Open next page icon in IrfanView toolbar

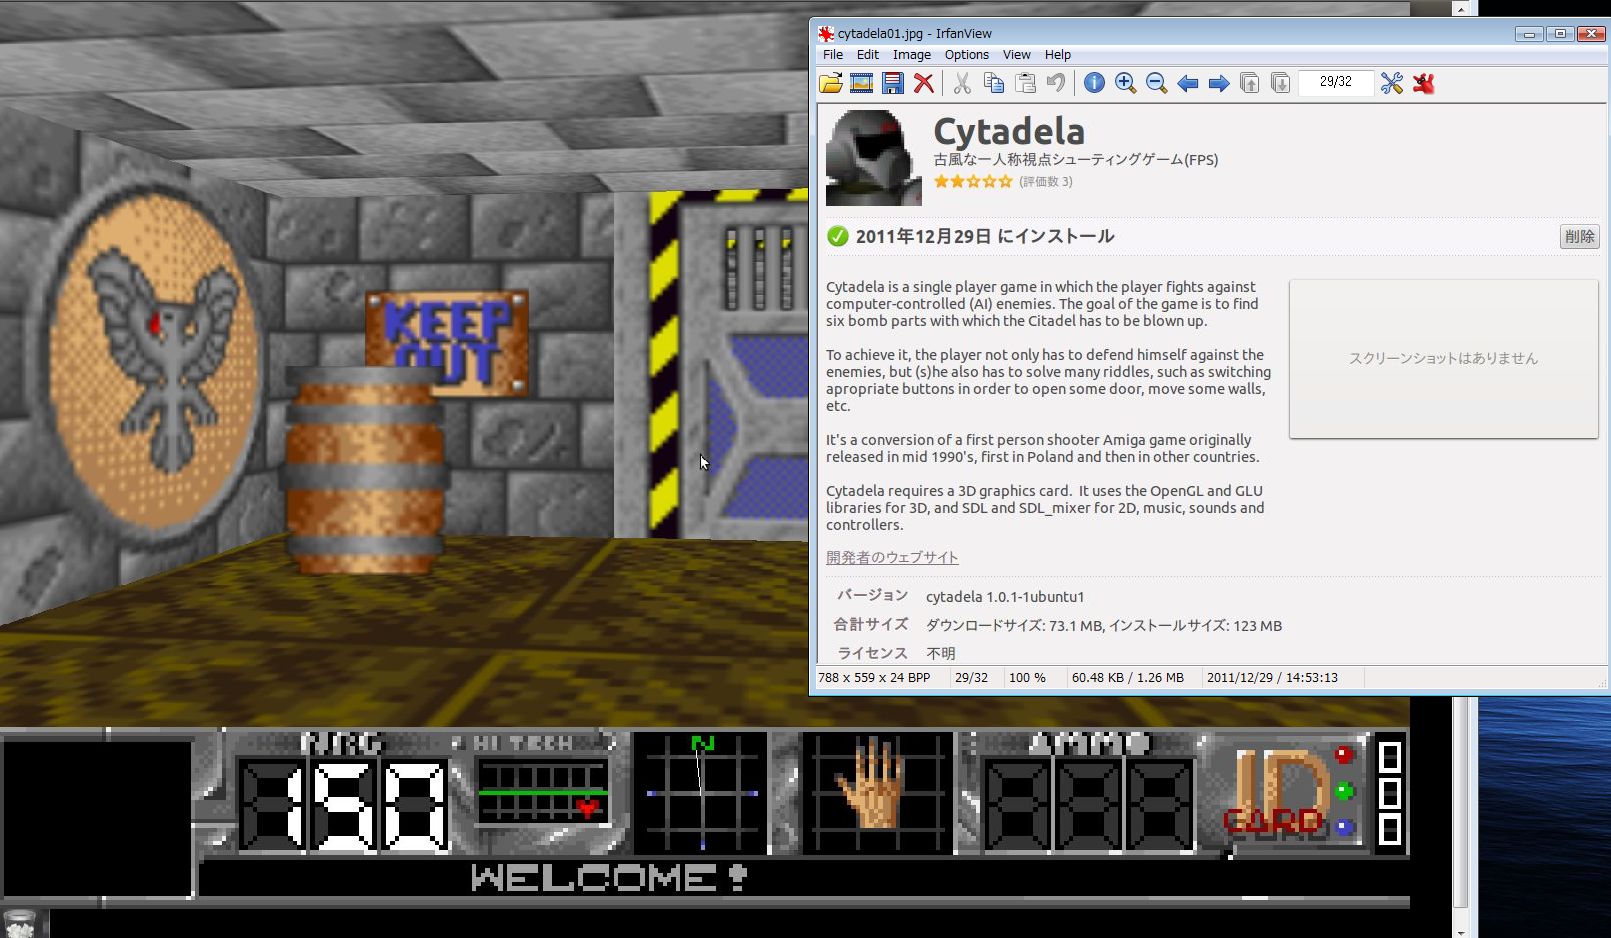[1280, 83]
